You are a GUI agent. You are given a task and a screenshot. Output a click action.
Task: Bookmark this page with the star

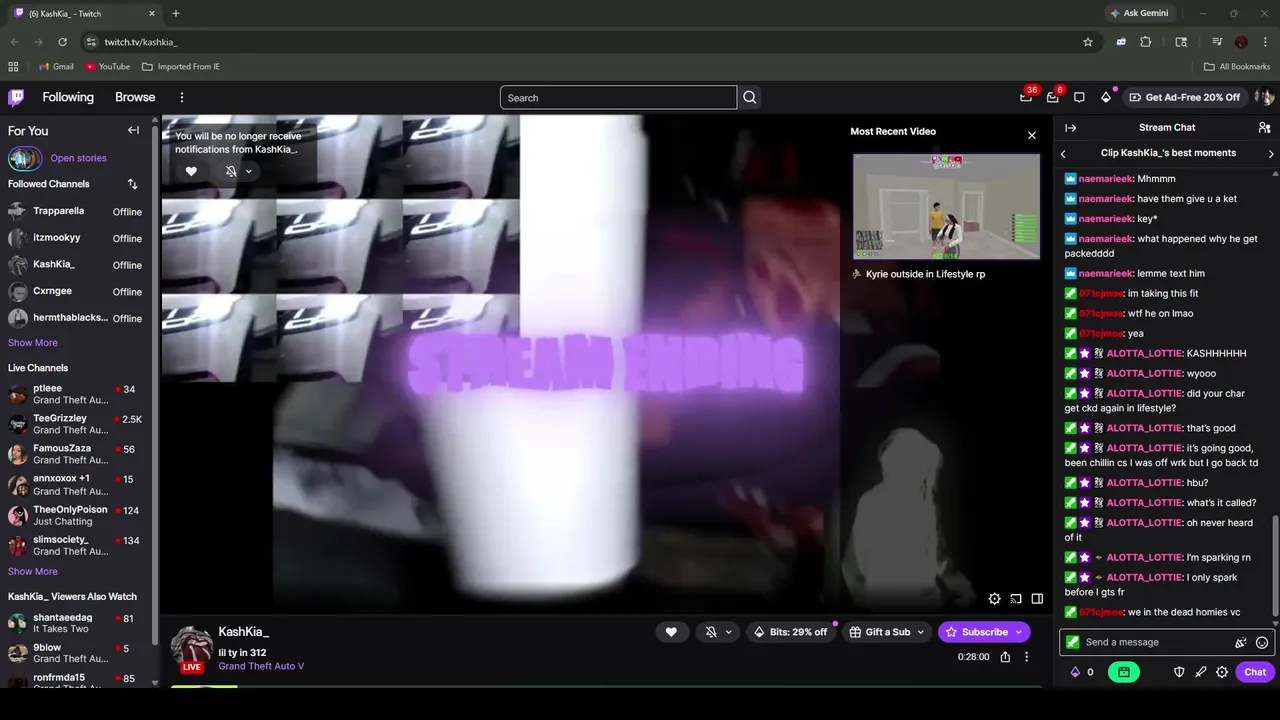tap(1088, 42)
